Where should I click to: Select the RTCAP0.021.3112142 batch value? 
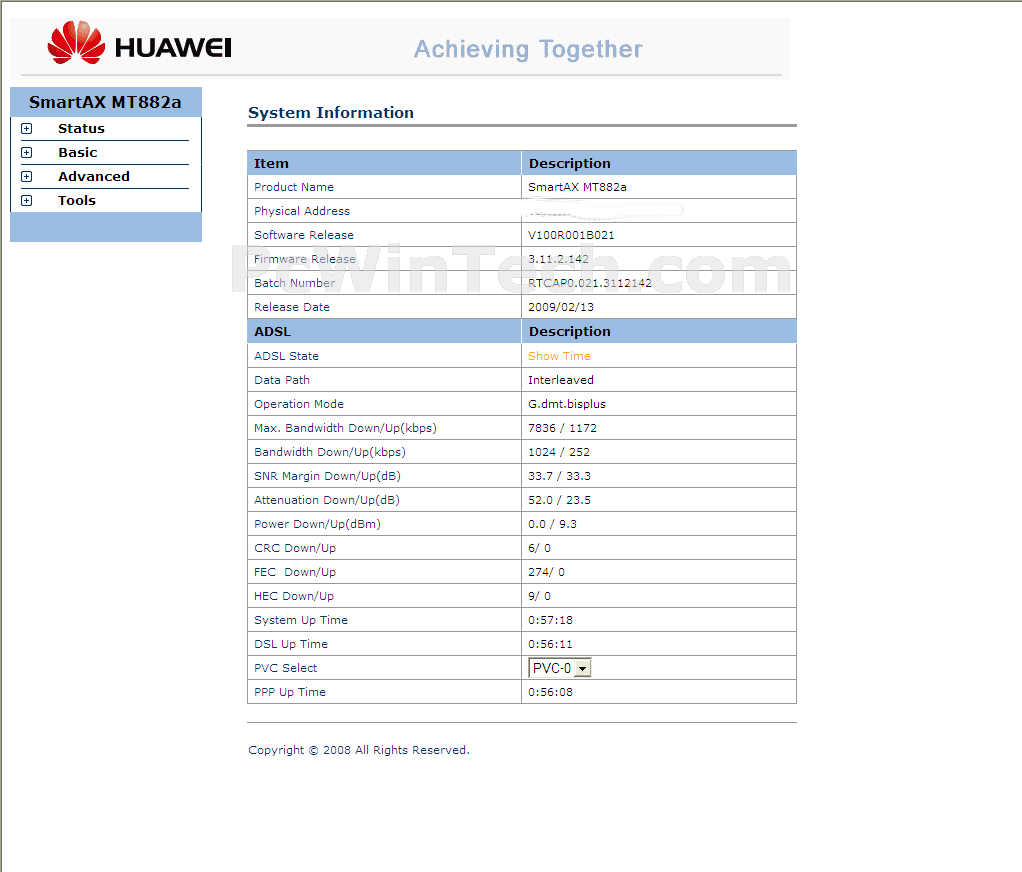[590, 283]
